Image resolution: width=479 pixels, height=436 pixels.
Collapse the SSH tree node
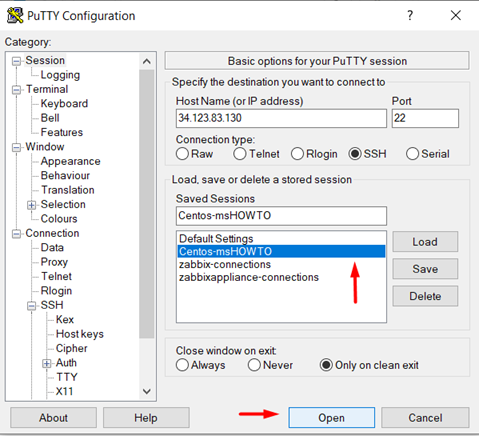pyautogui.click(x=32, y=306)
